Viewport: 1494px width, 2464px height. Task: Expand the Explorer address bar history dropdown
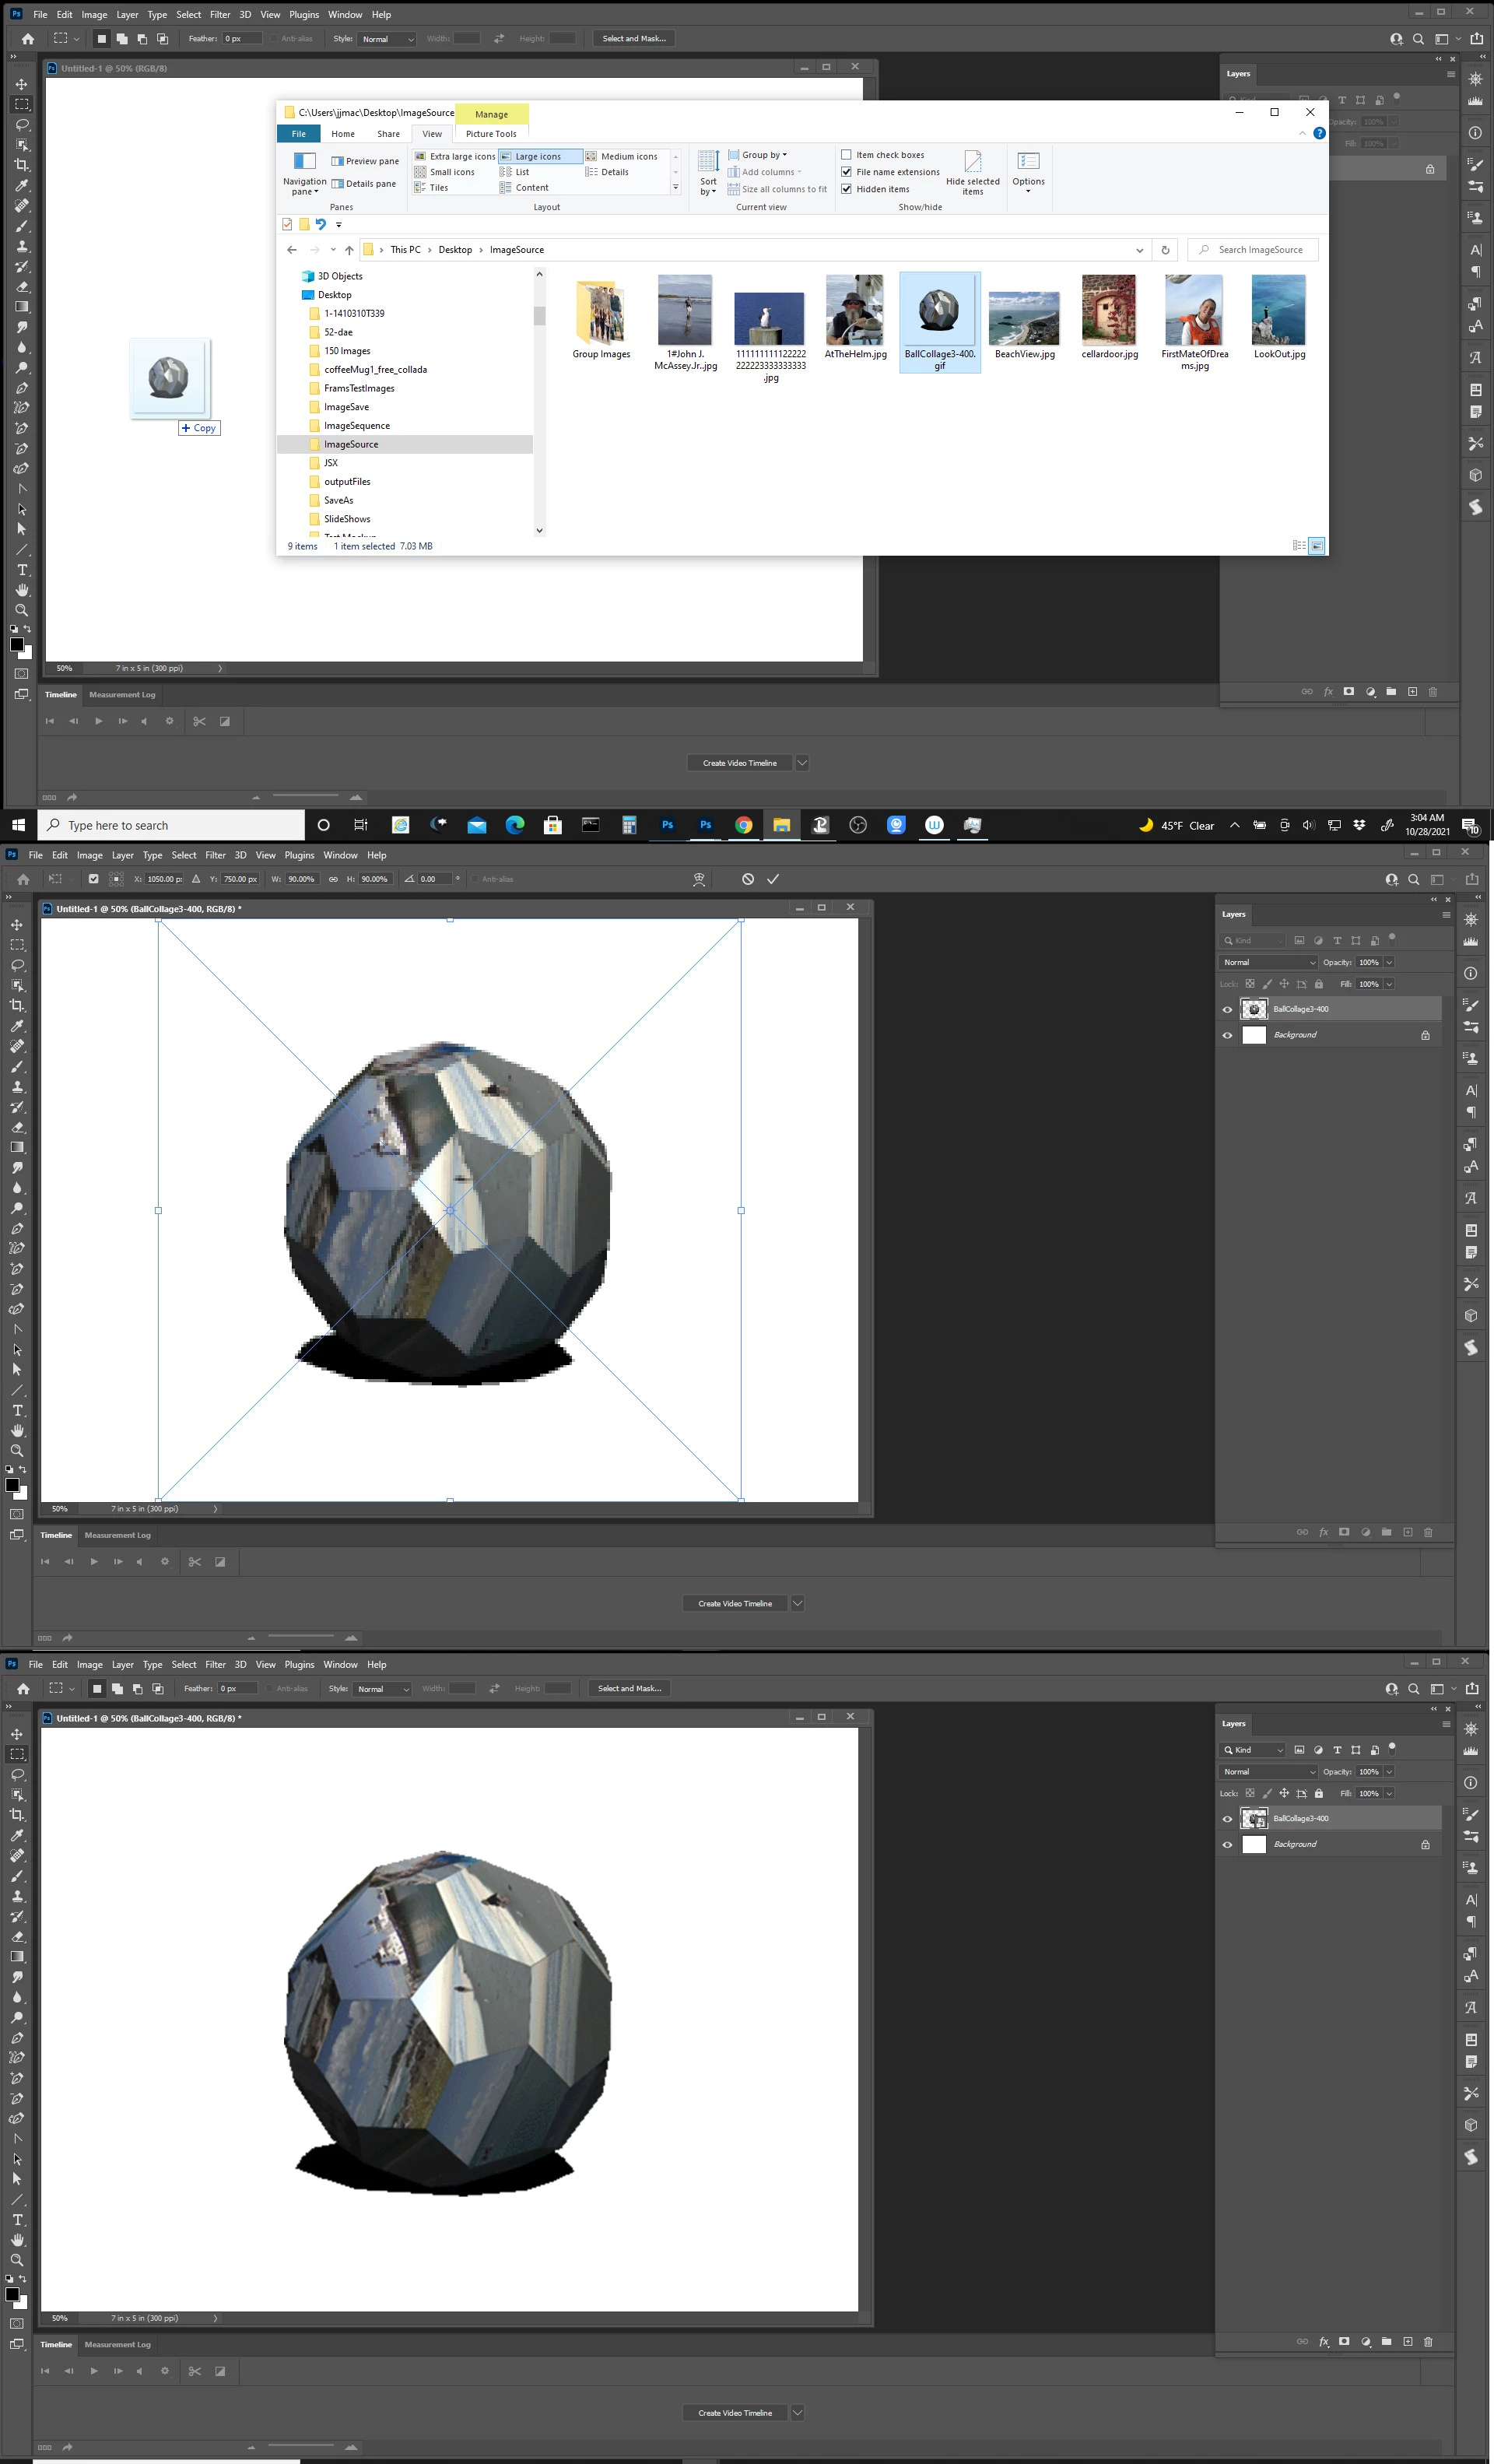[1139, 250]
